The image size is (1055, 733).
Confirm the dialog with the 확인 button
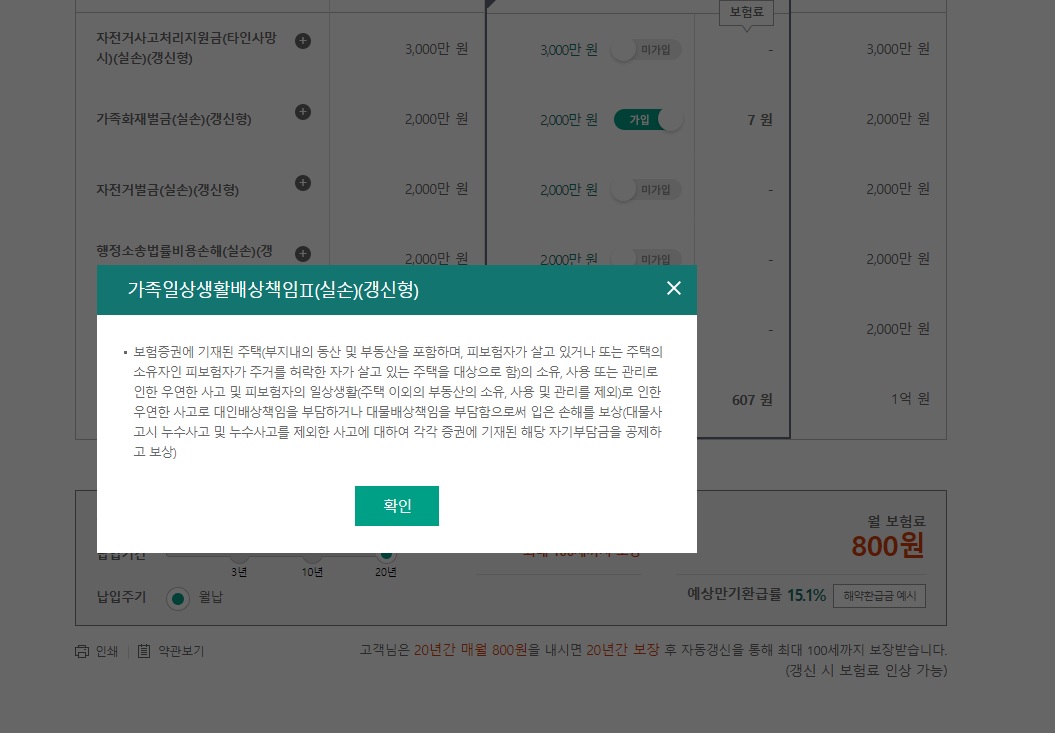397,505
